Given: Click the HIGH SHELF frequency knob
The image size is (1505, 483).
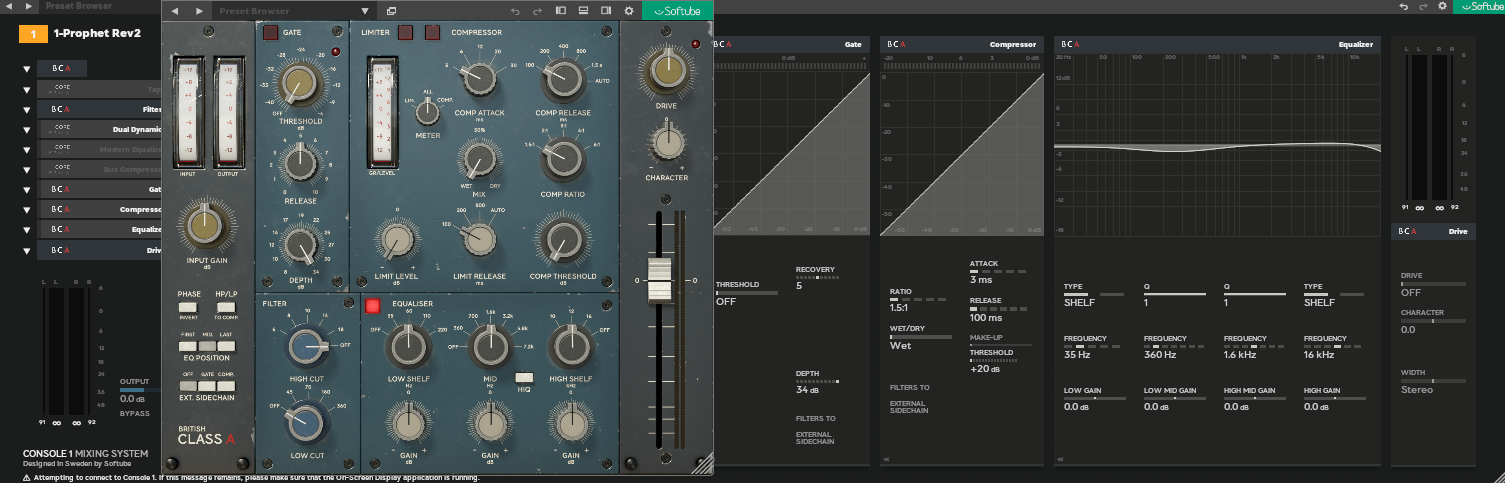Looking at the screenshot, I should coord(571,346).
